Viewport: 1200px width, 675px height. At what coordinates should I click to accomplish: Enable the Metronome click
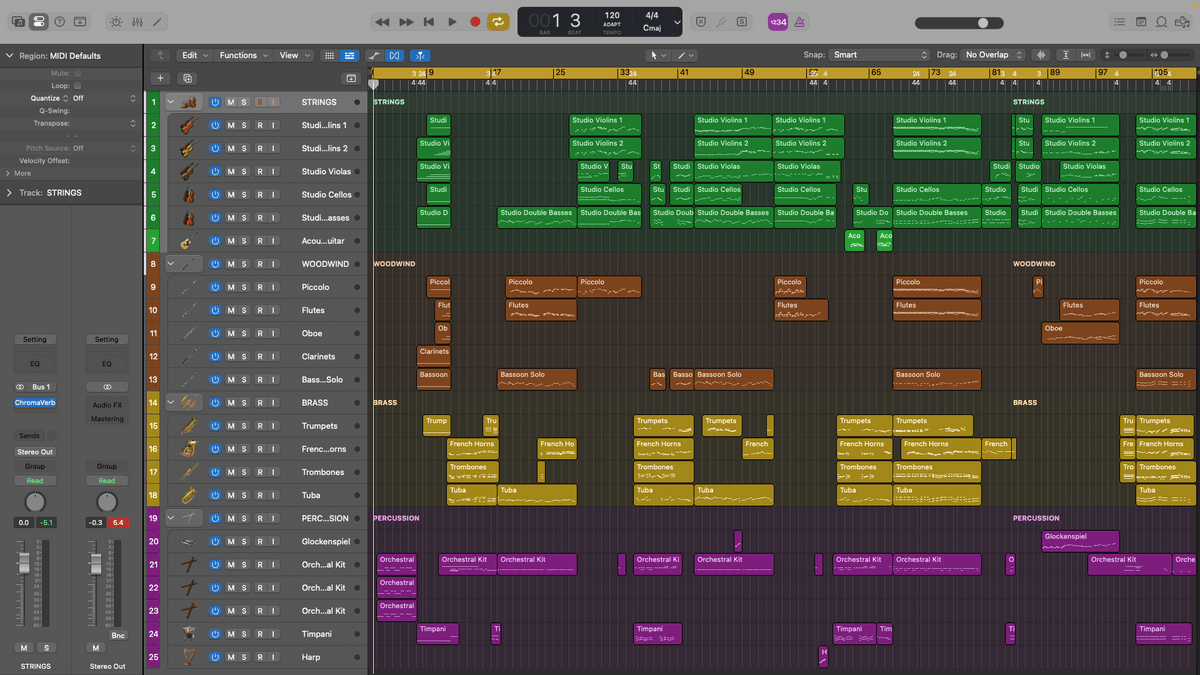(799, 21)
